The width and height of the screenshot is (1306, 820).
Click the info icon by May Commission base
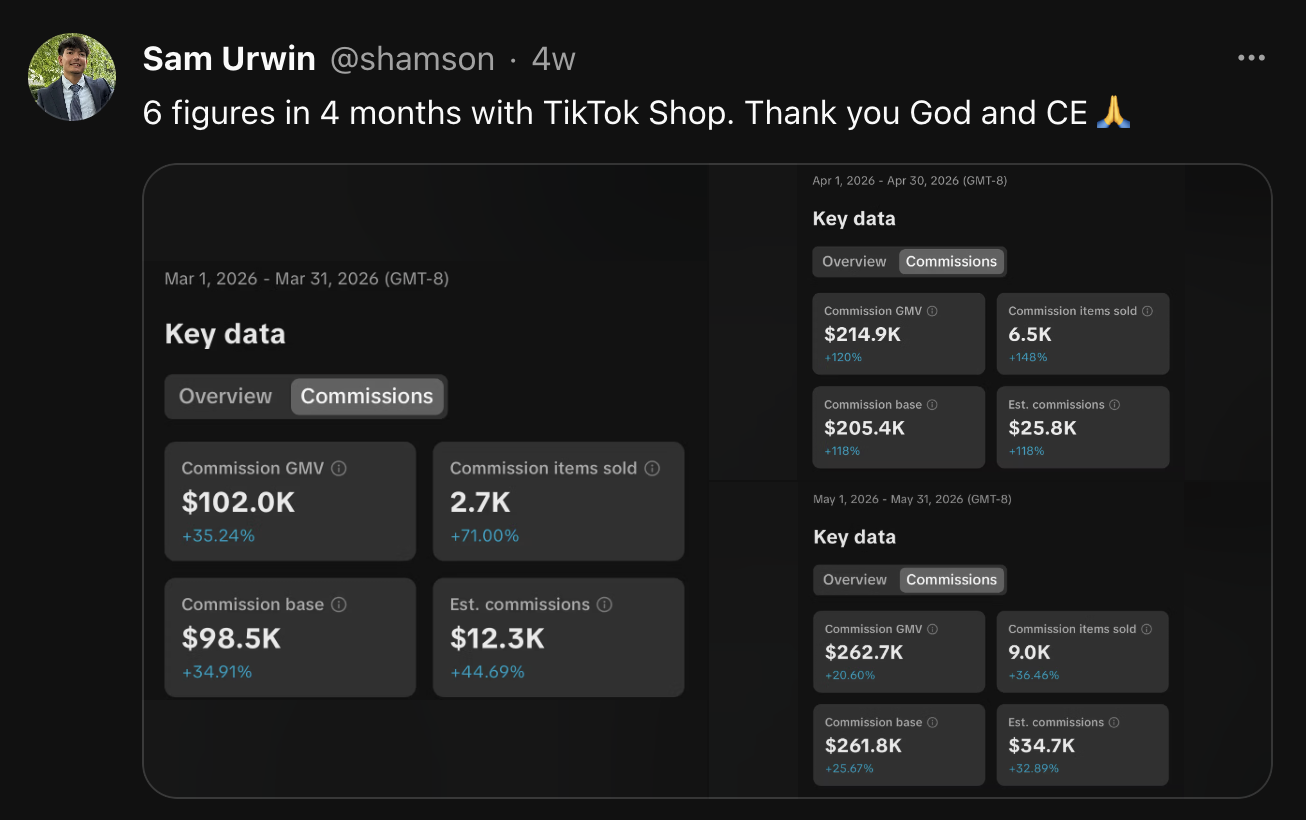(932, 722)
